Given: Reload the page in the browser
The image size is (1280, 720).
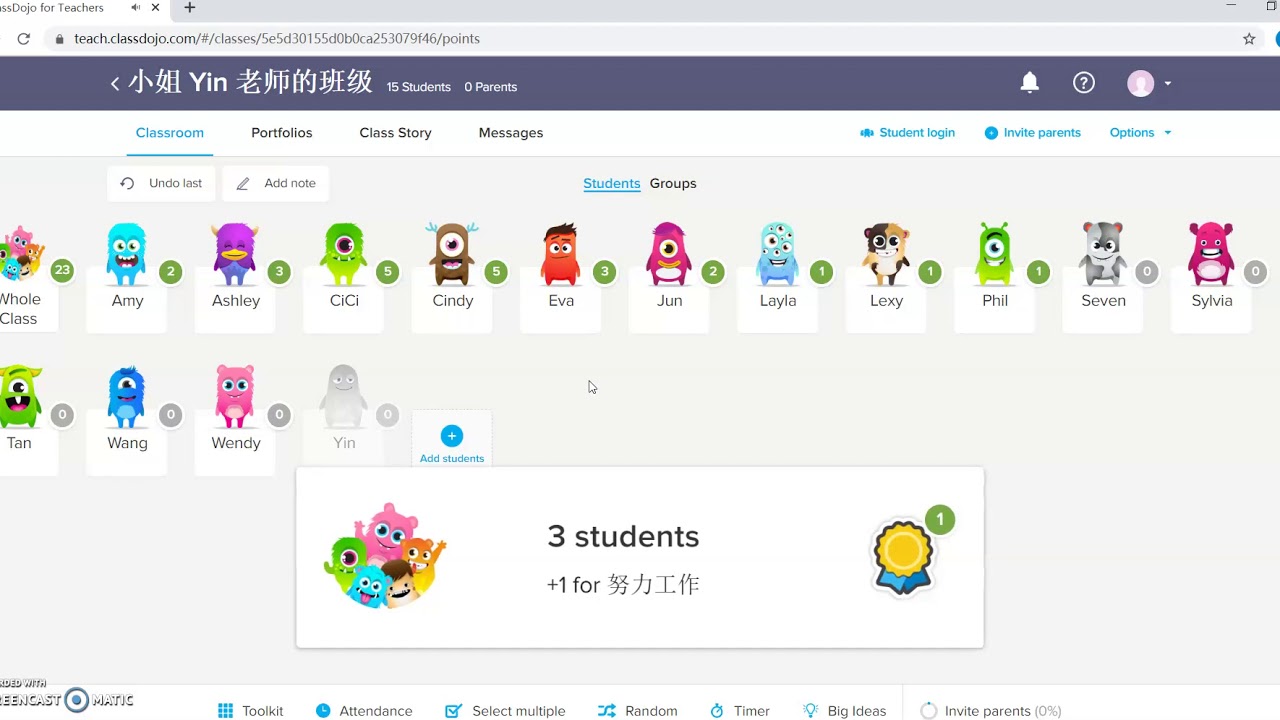Looking at the screenshot, I should [24, 39].
